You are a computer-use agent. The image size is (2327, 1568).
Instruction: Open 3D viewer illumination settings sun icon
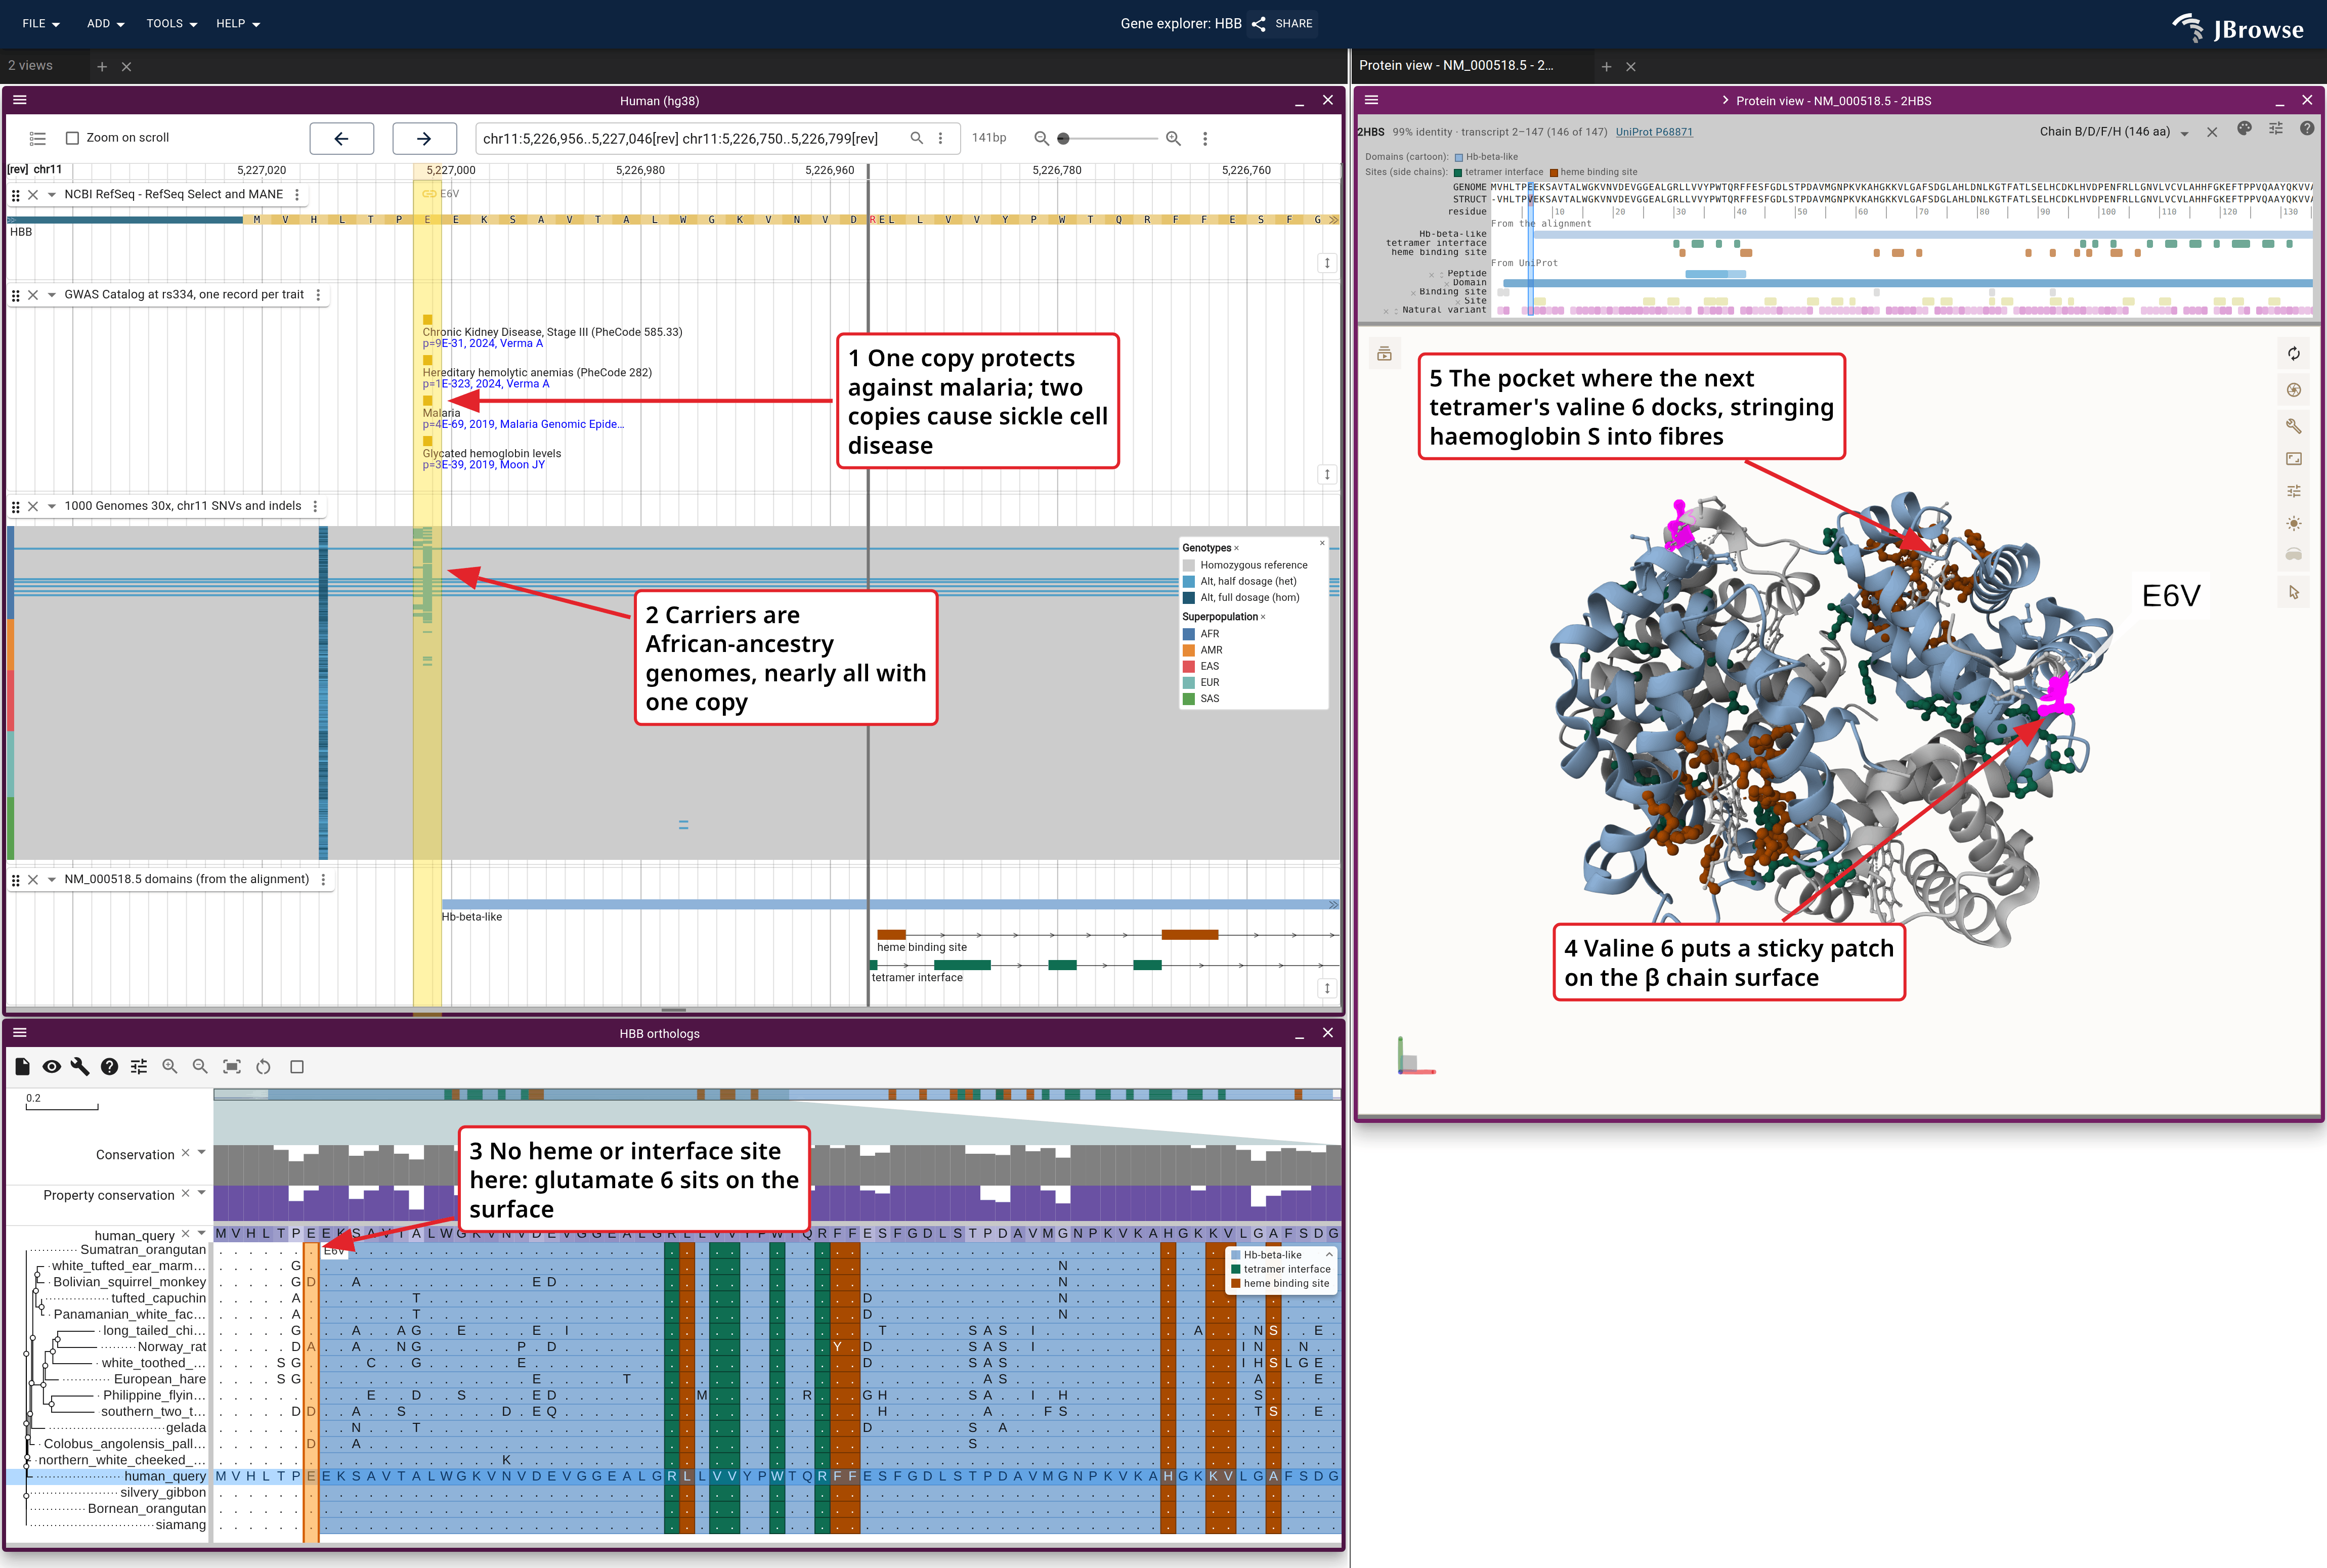point(2293,524)
